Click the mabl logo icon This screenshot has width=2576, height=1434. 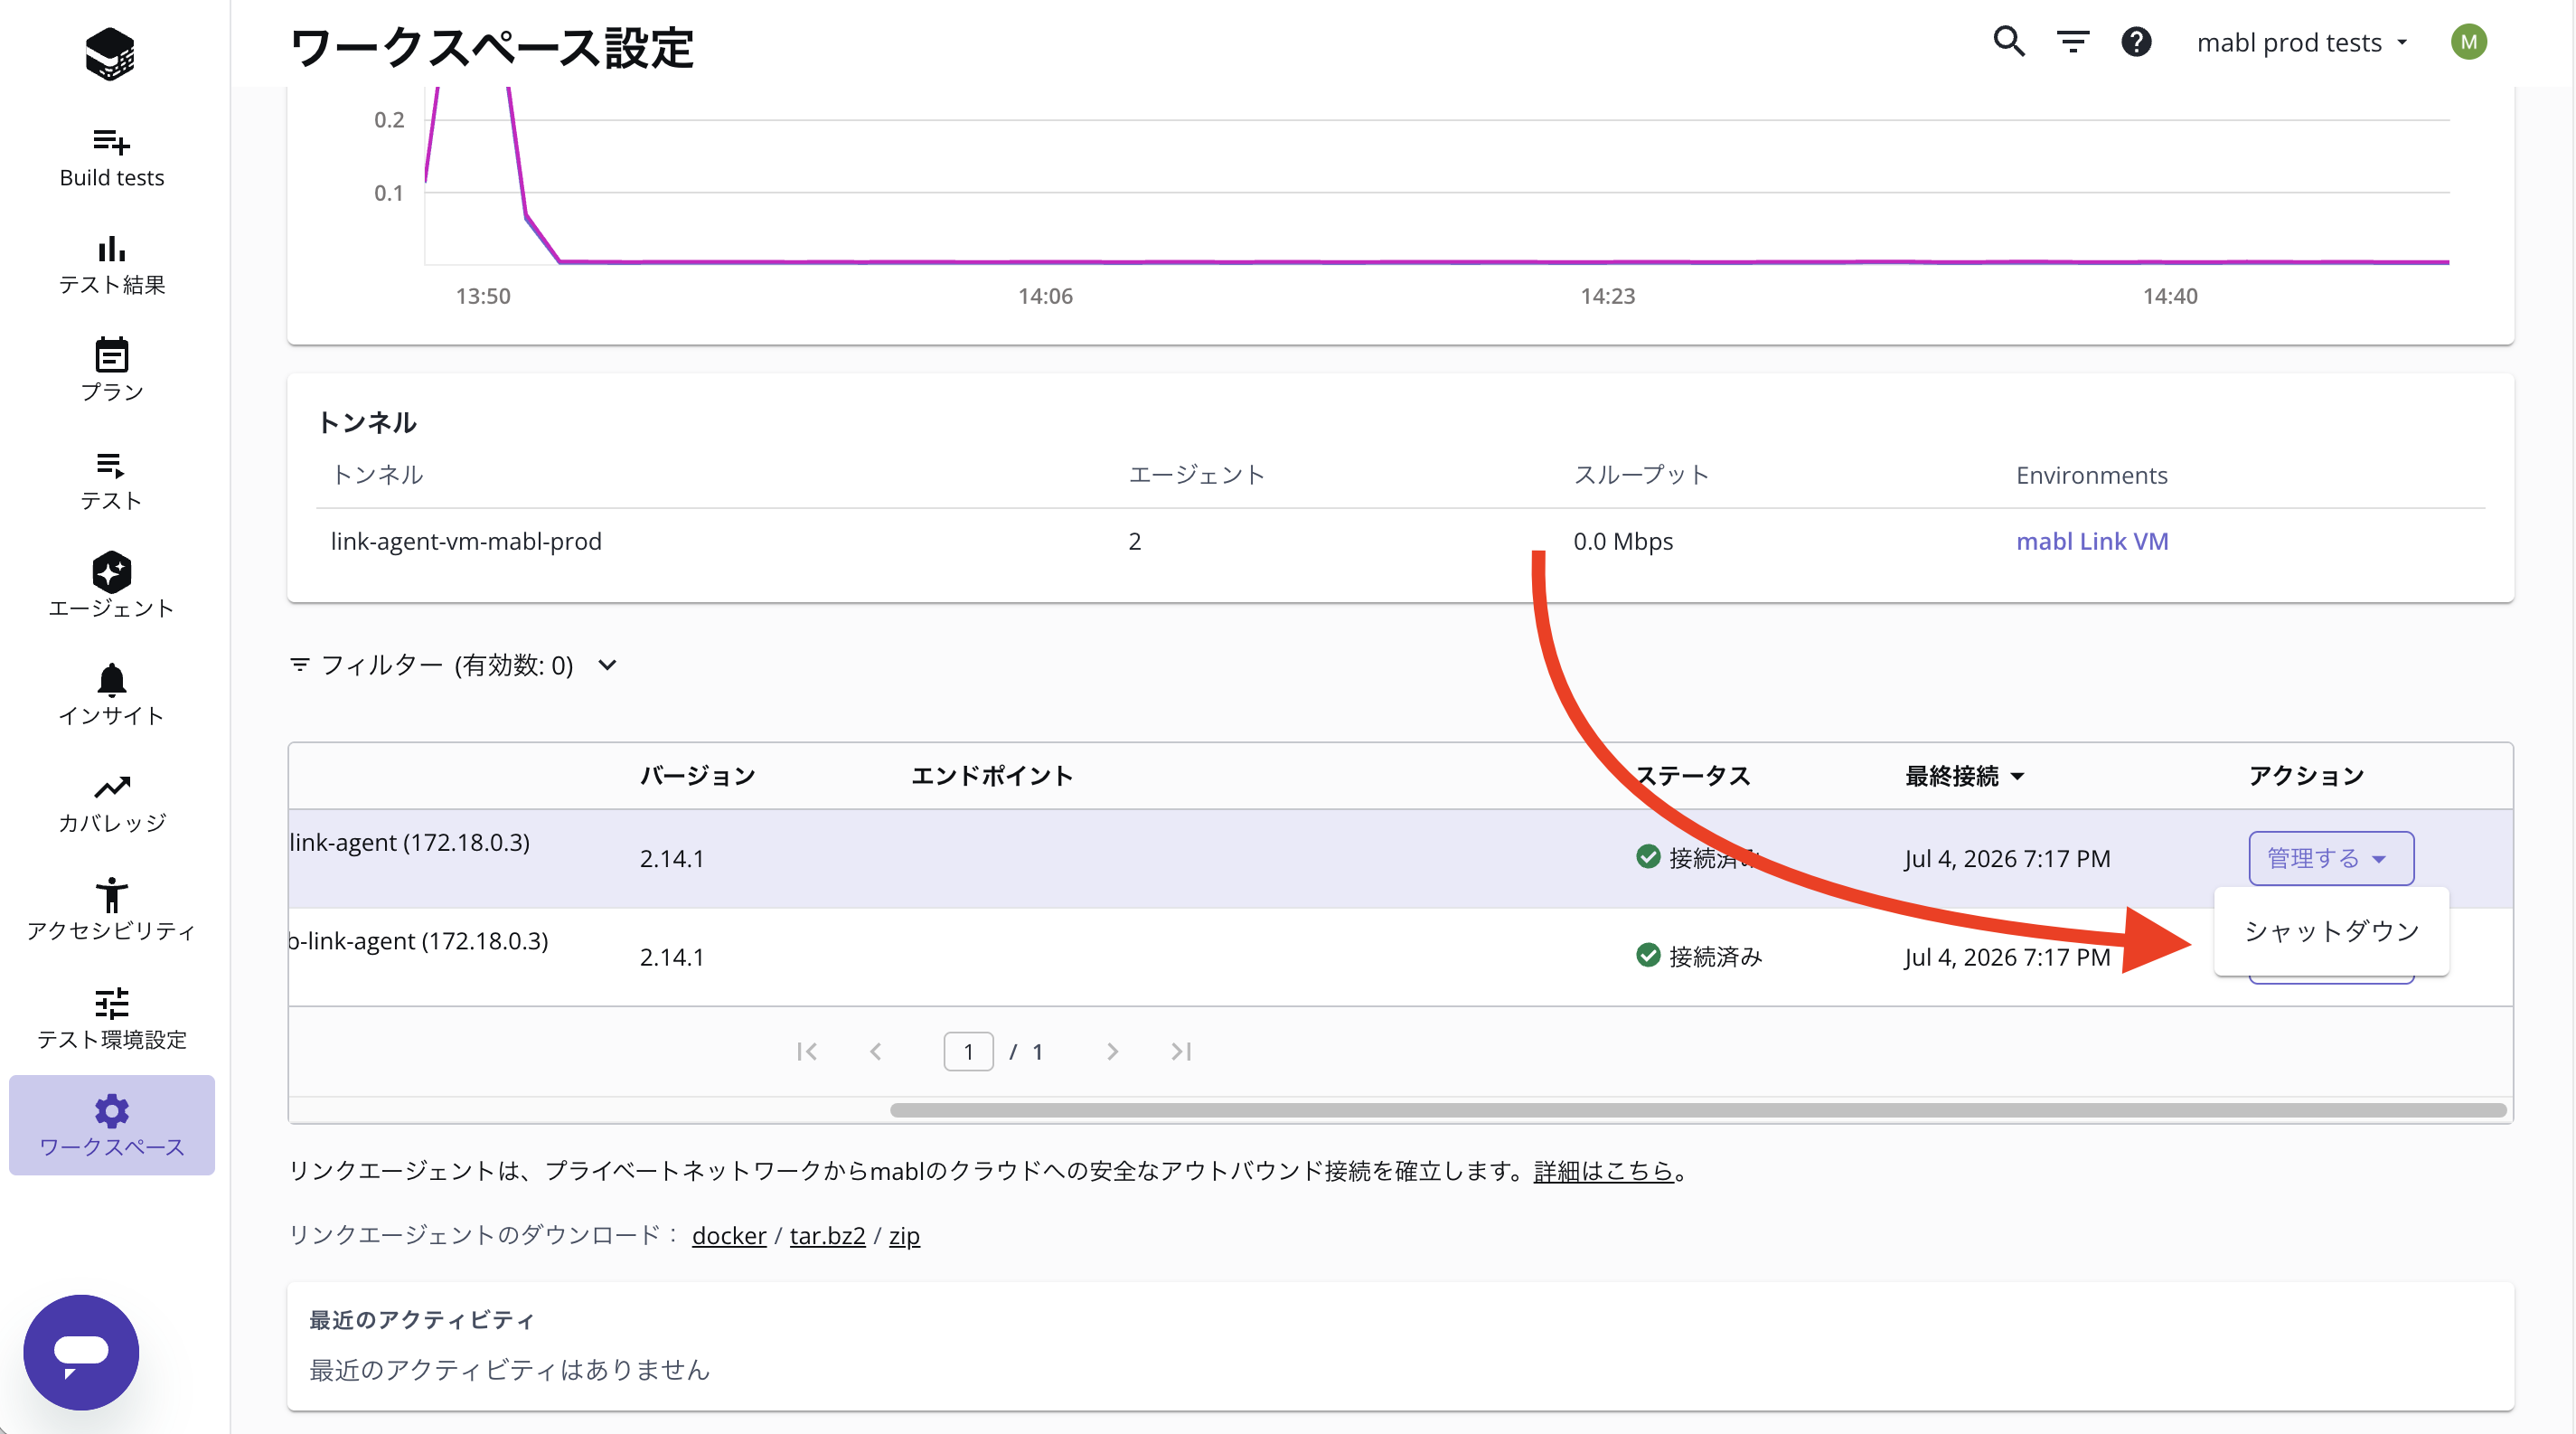(x=110, y=53)
